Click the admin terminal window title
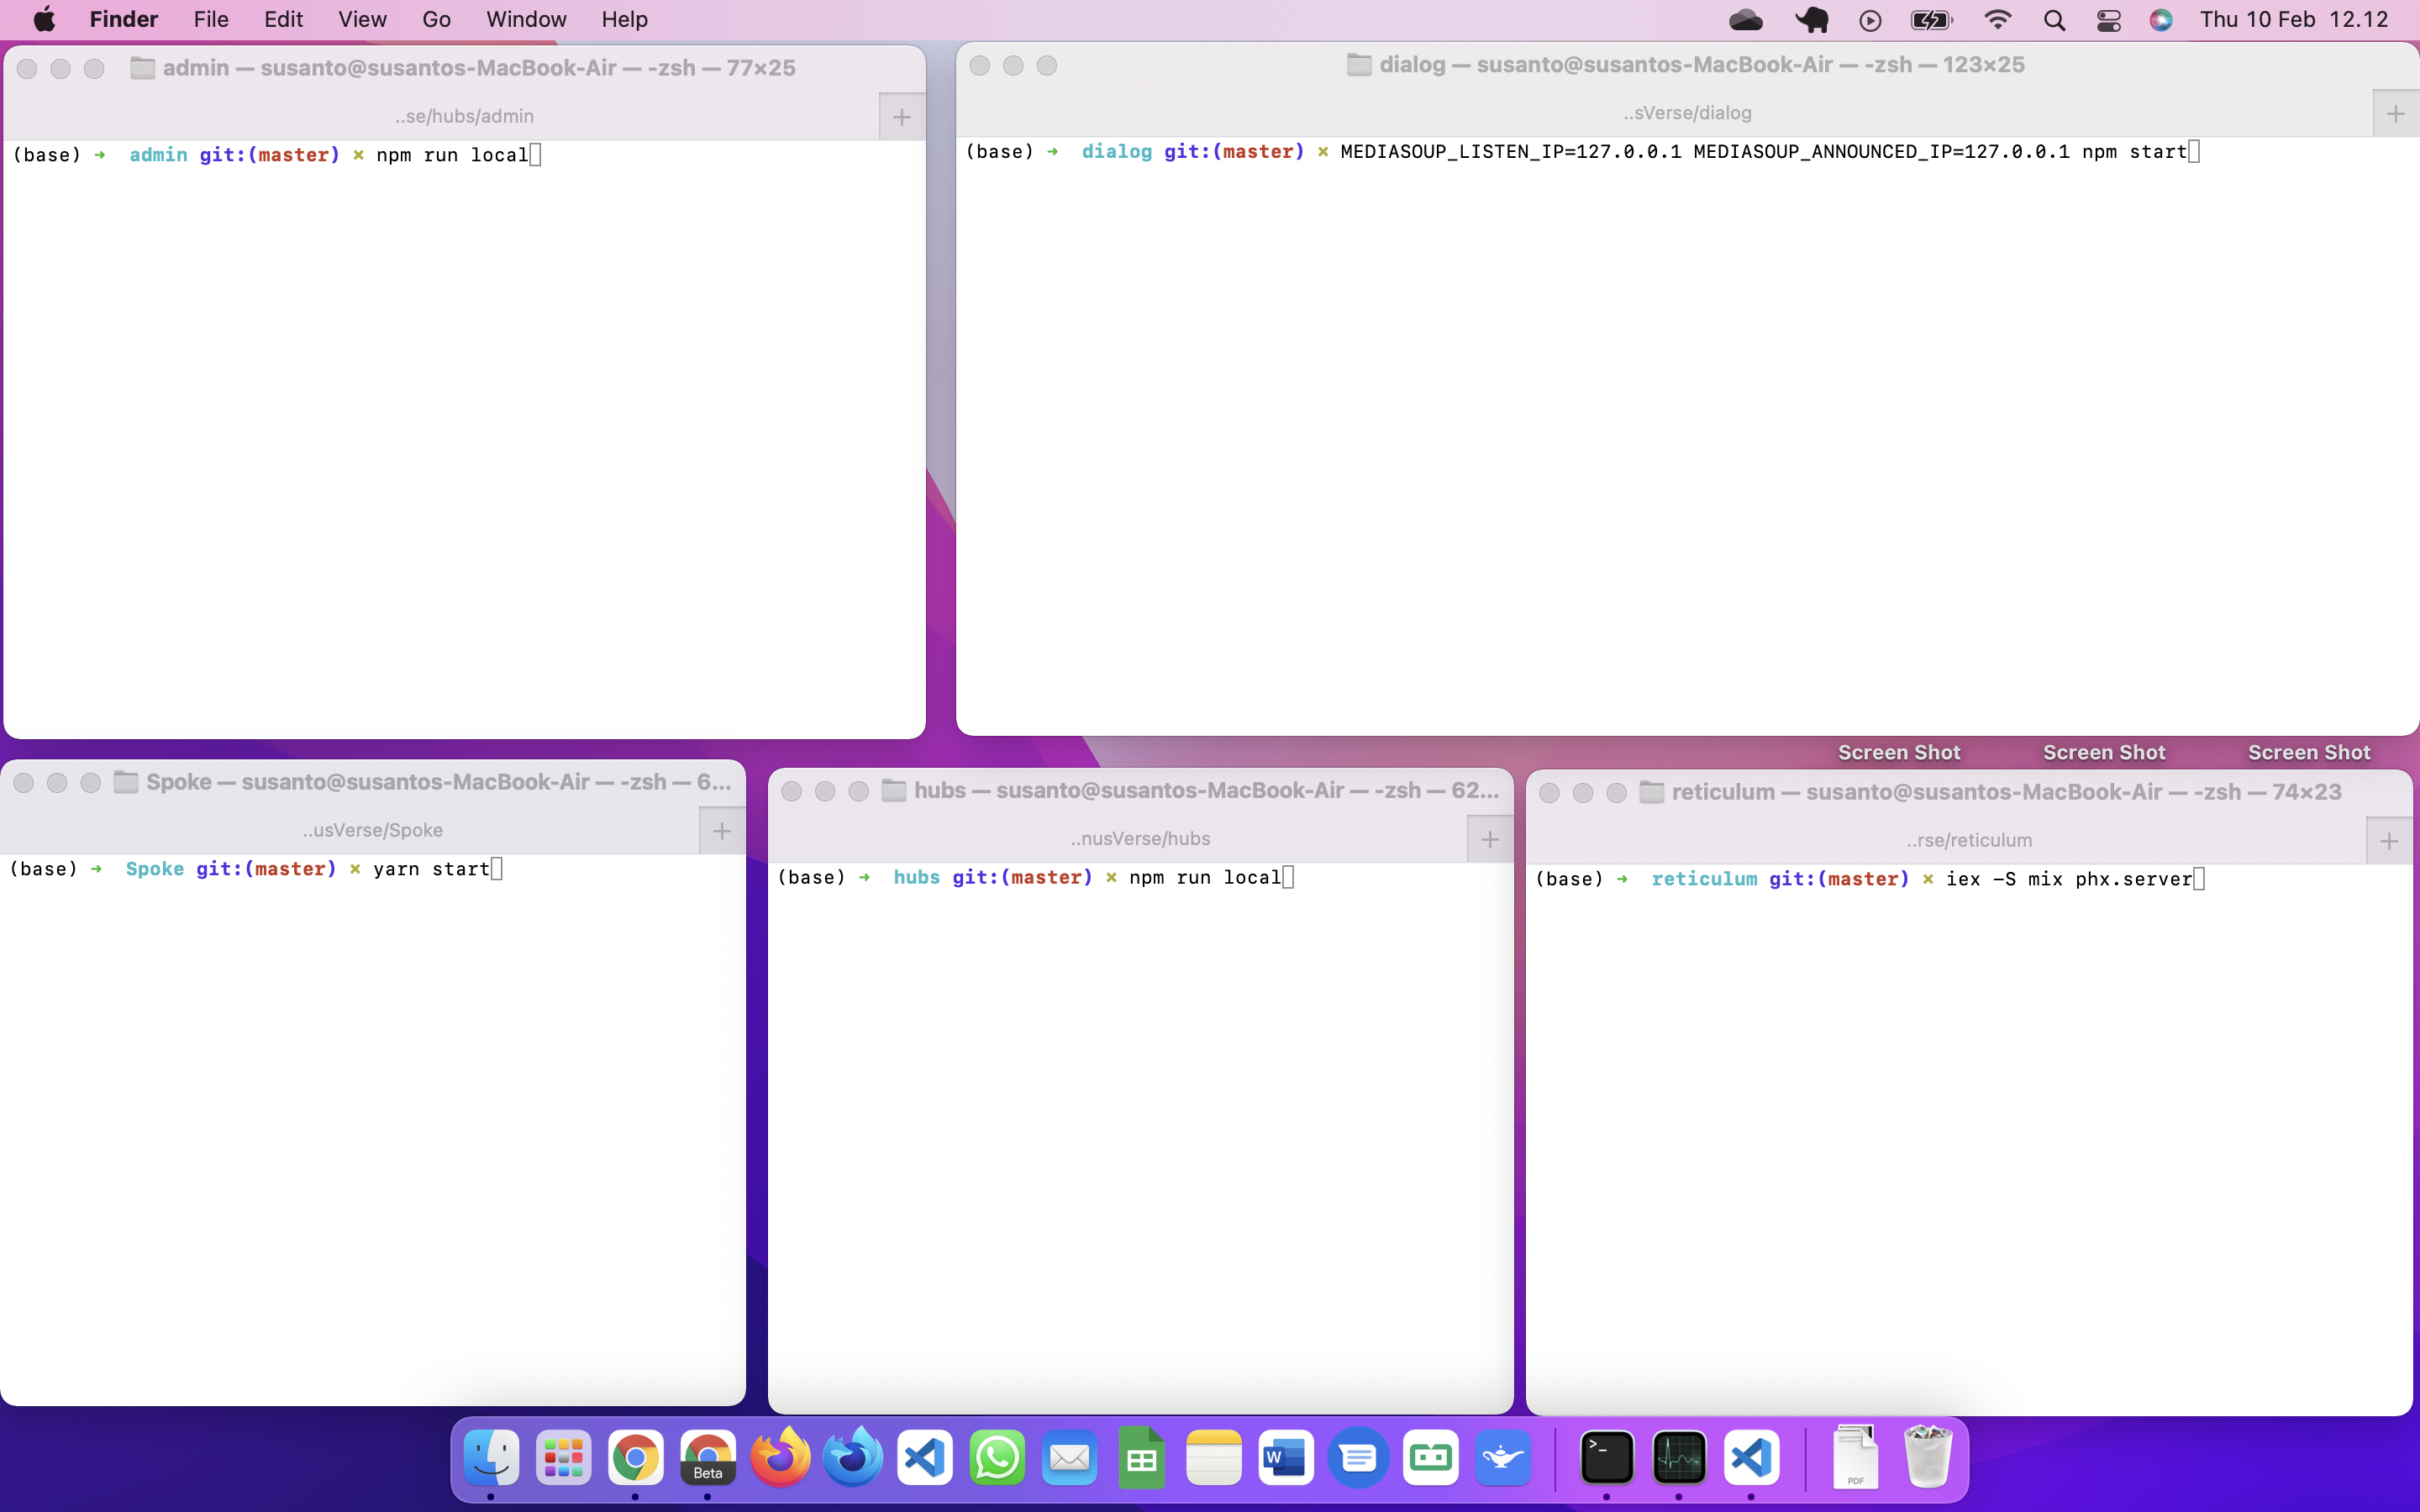2420x1512 pixels. pos(479,68)
